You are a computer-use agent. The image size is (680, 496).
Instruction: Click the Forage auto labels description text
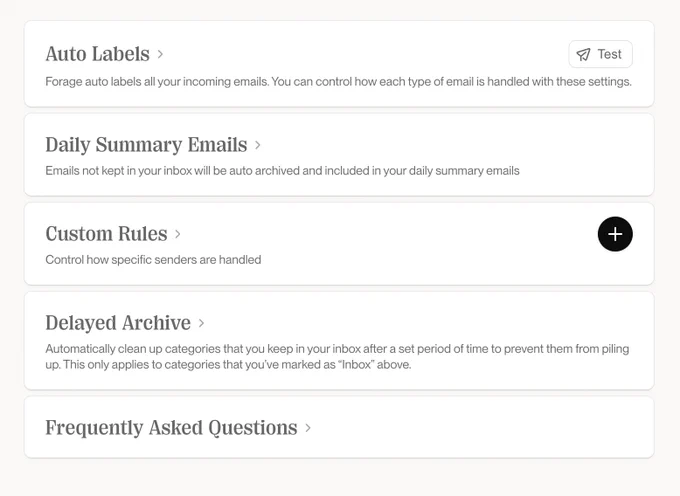click(x=338, y=82)
